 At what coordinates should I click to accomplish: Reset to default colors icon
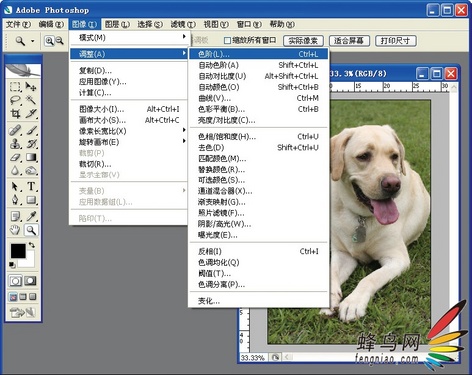point(12,265)
